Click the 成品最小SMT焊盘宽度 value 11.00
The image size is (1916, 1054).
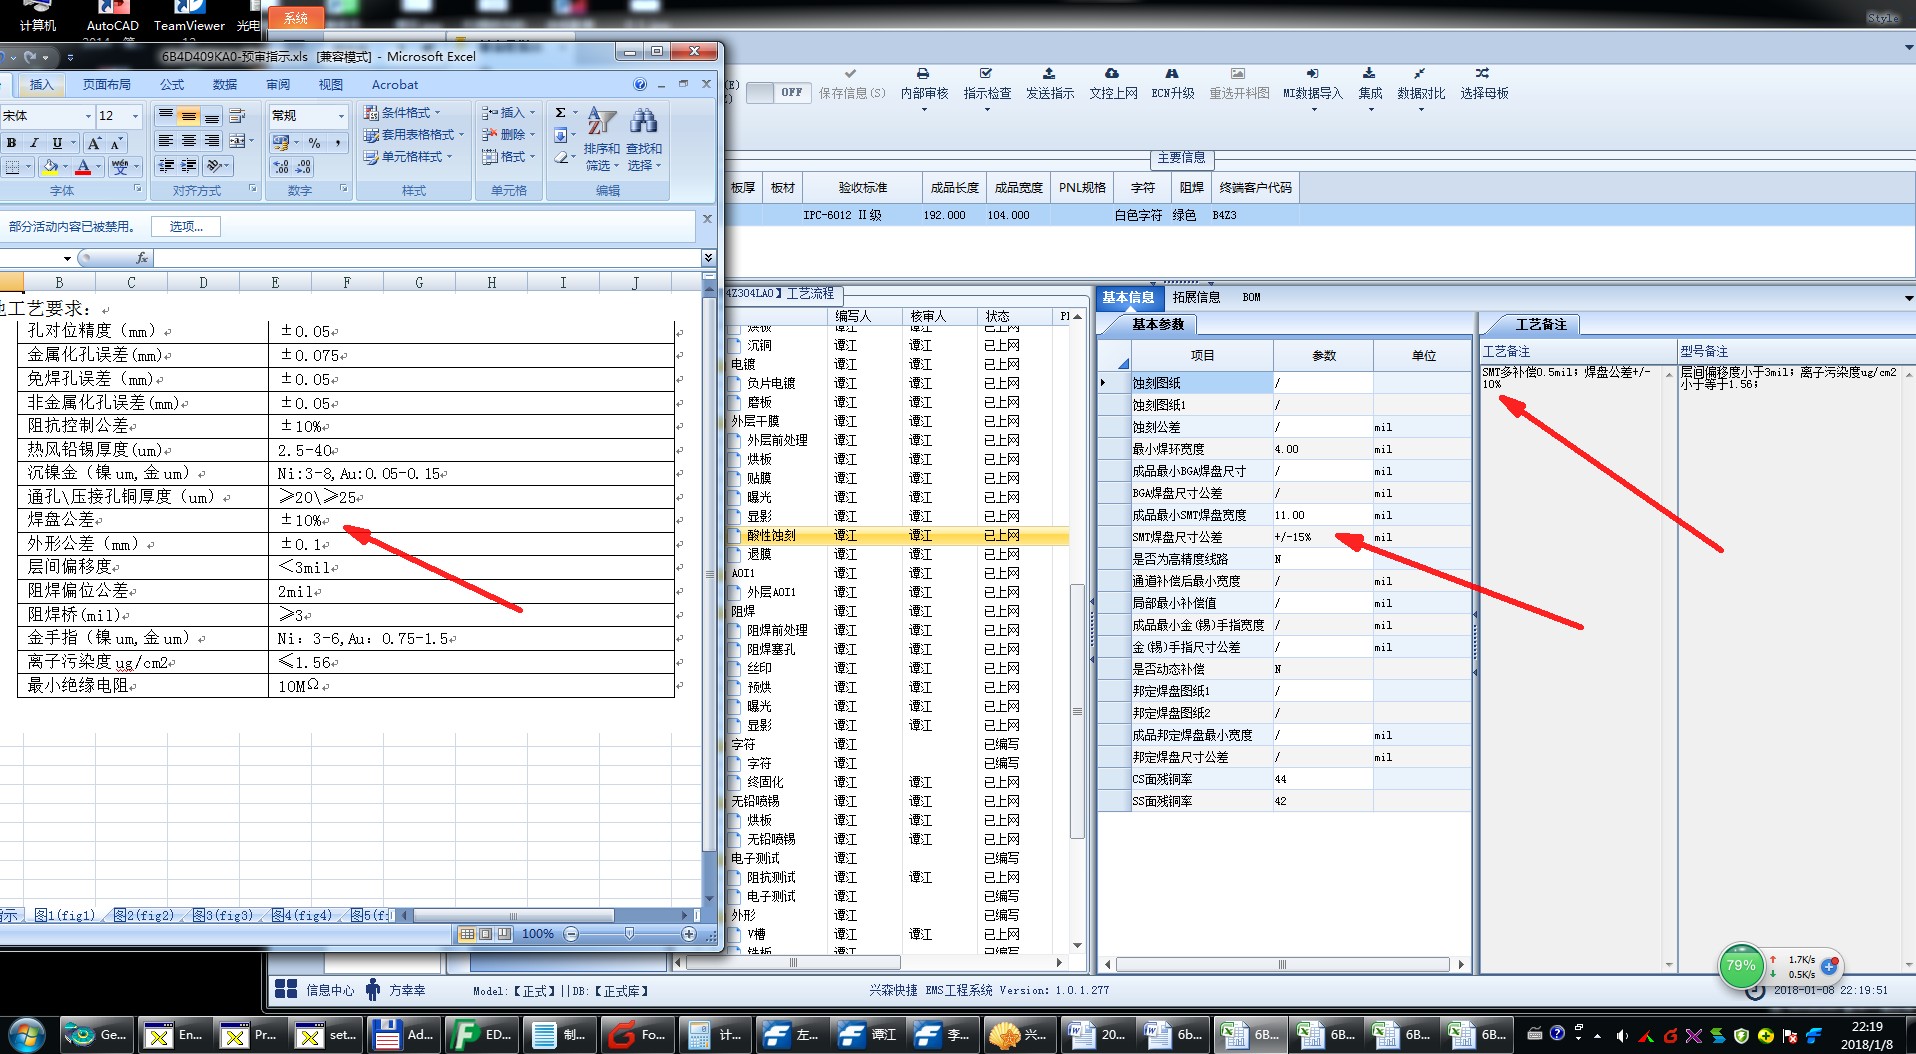pyautogui.click(x=1322, y=515)
